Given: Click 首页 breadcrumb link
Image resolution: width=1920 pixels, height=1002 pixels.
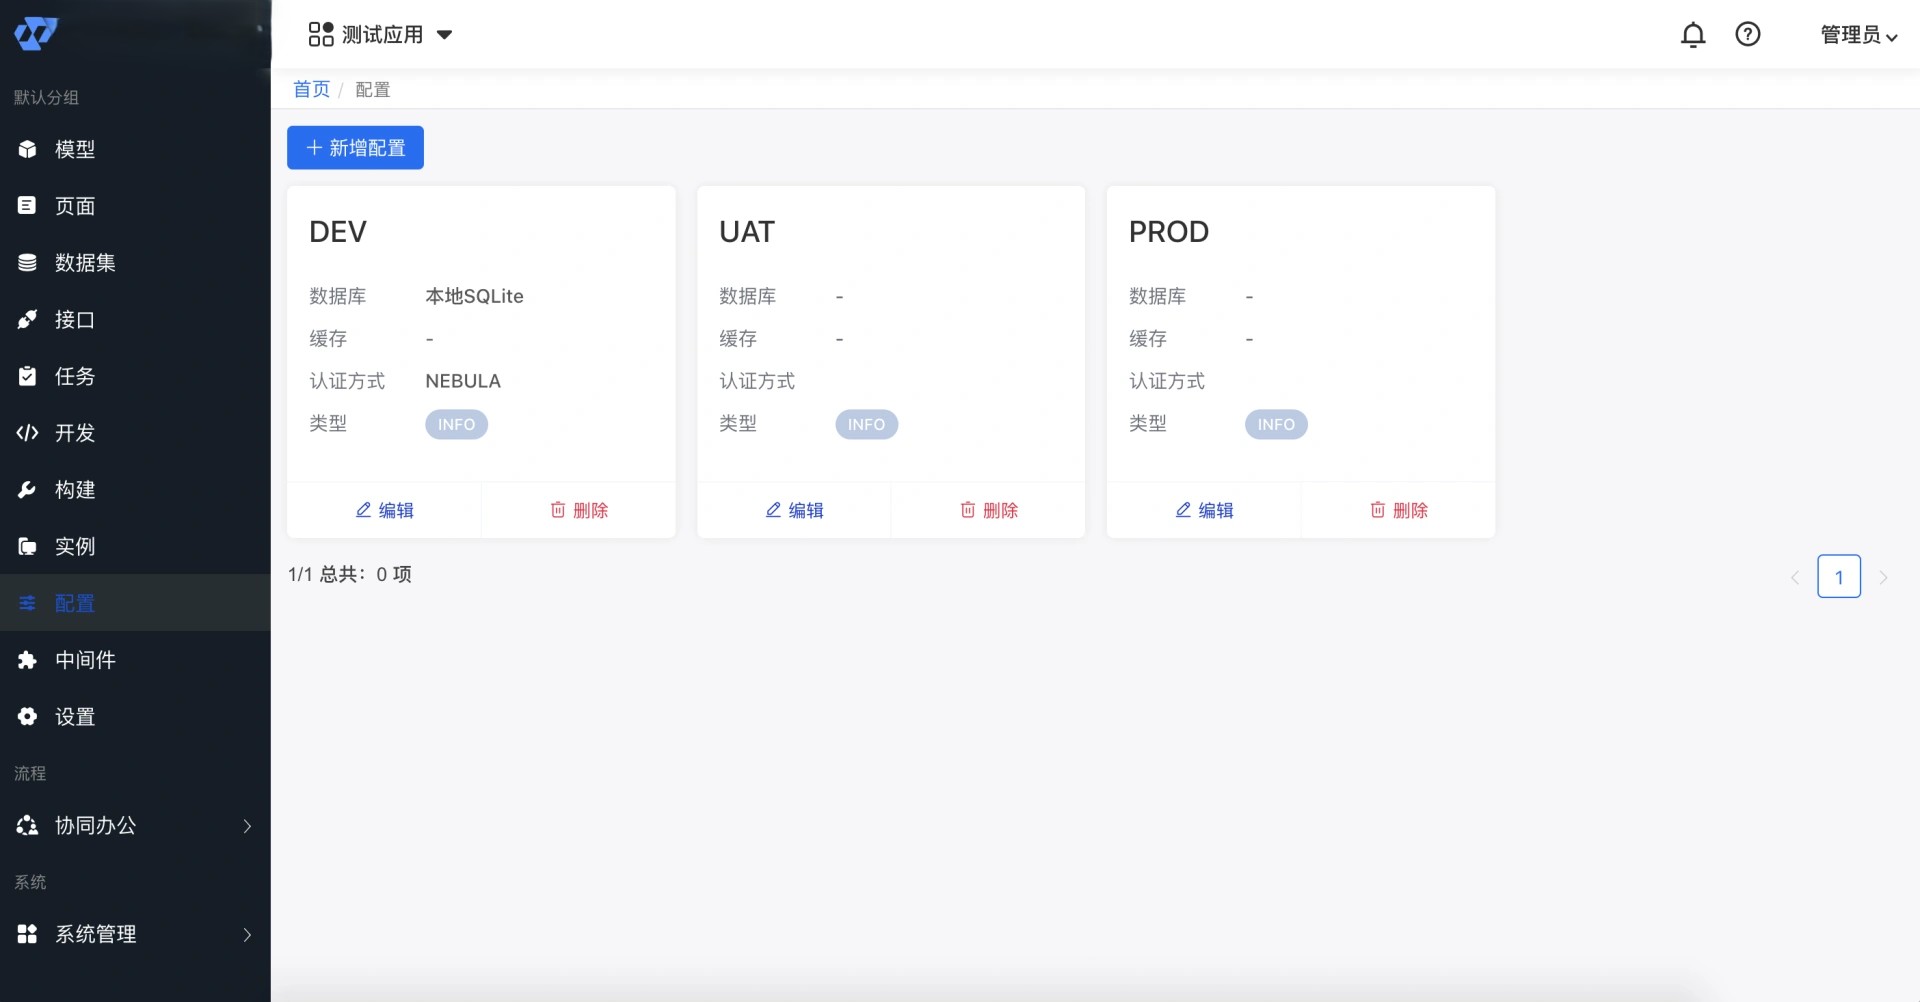Looking at the screenshot, I should (x=311, y=89).
